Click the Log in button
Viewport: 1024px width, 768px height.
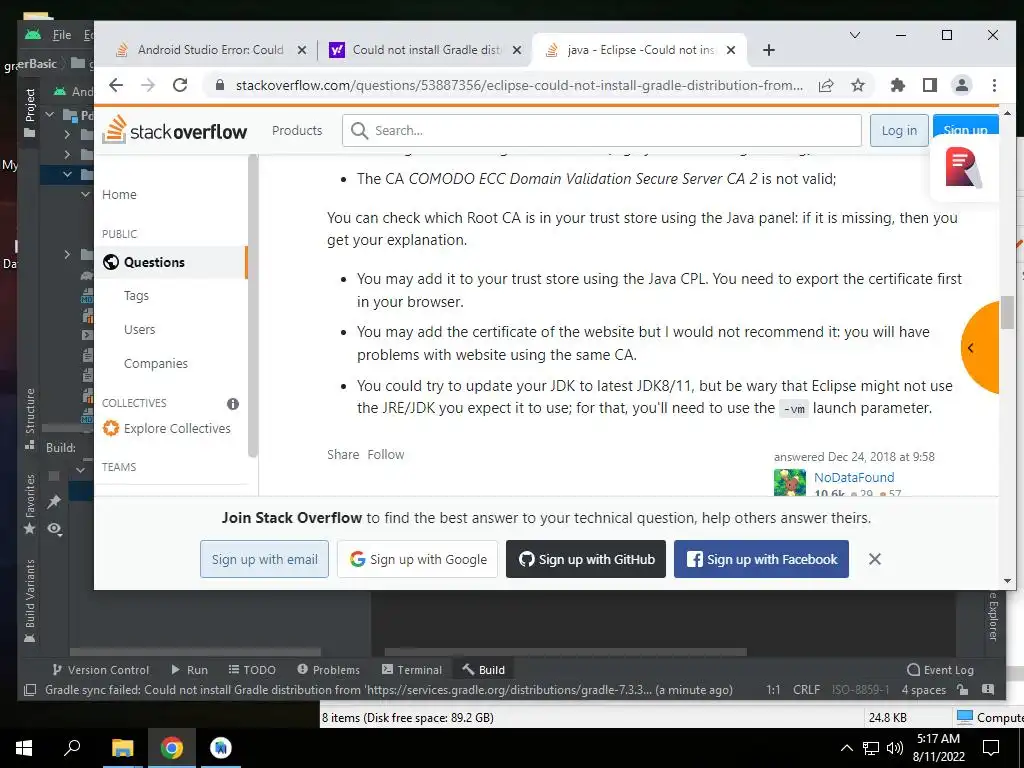click(x=899, y=130)
